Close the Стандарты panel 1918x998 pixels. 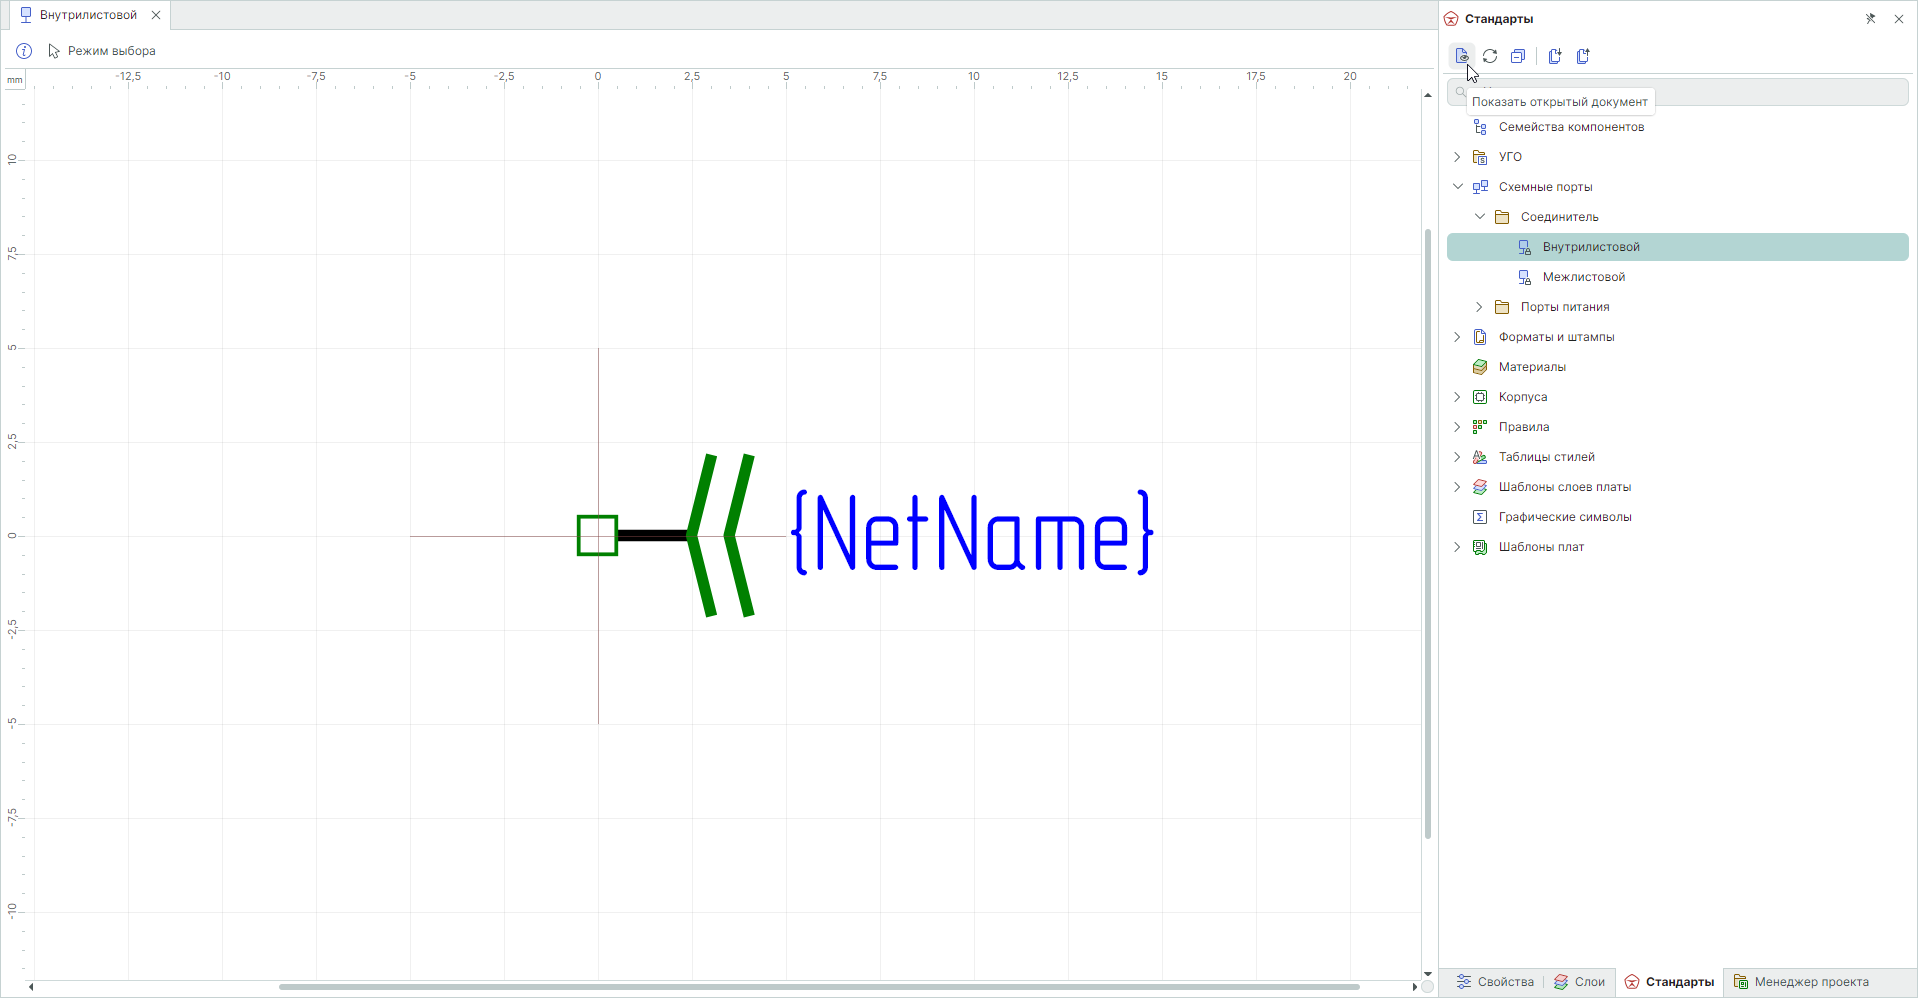click(1899, 19)
